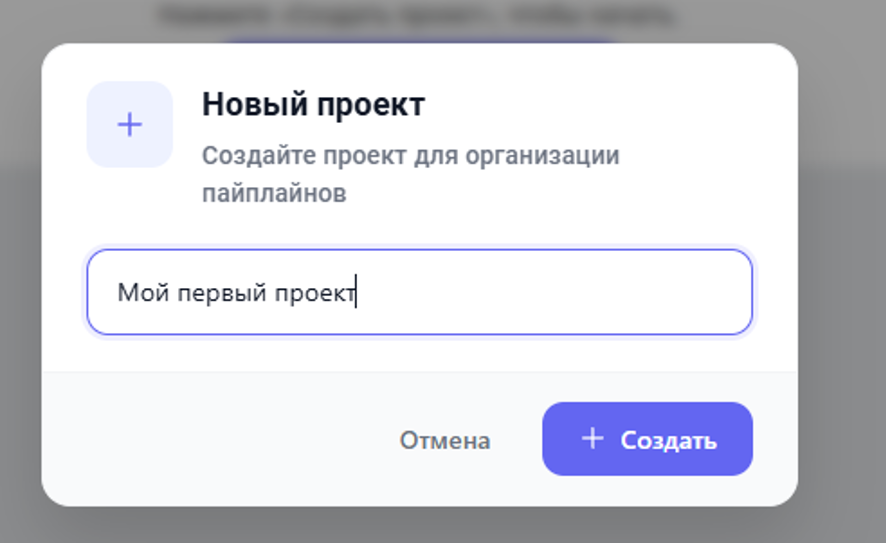Click the dialog footer left of Отмена
Image resolution: width=886 pixels, height=543 pixels.
[200, 440]
